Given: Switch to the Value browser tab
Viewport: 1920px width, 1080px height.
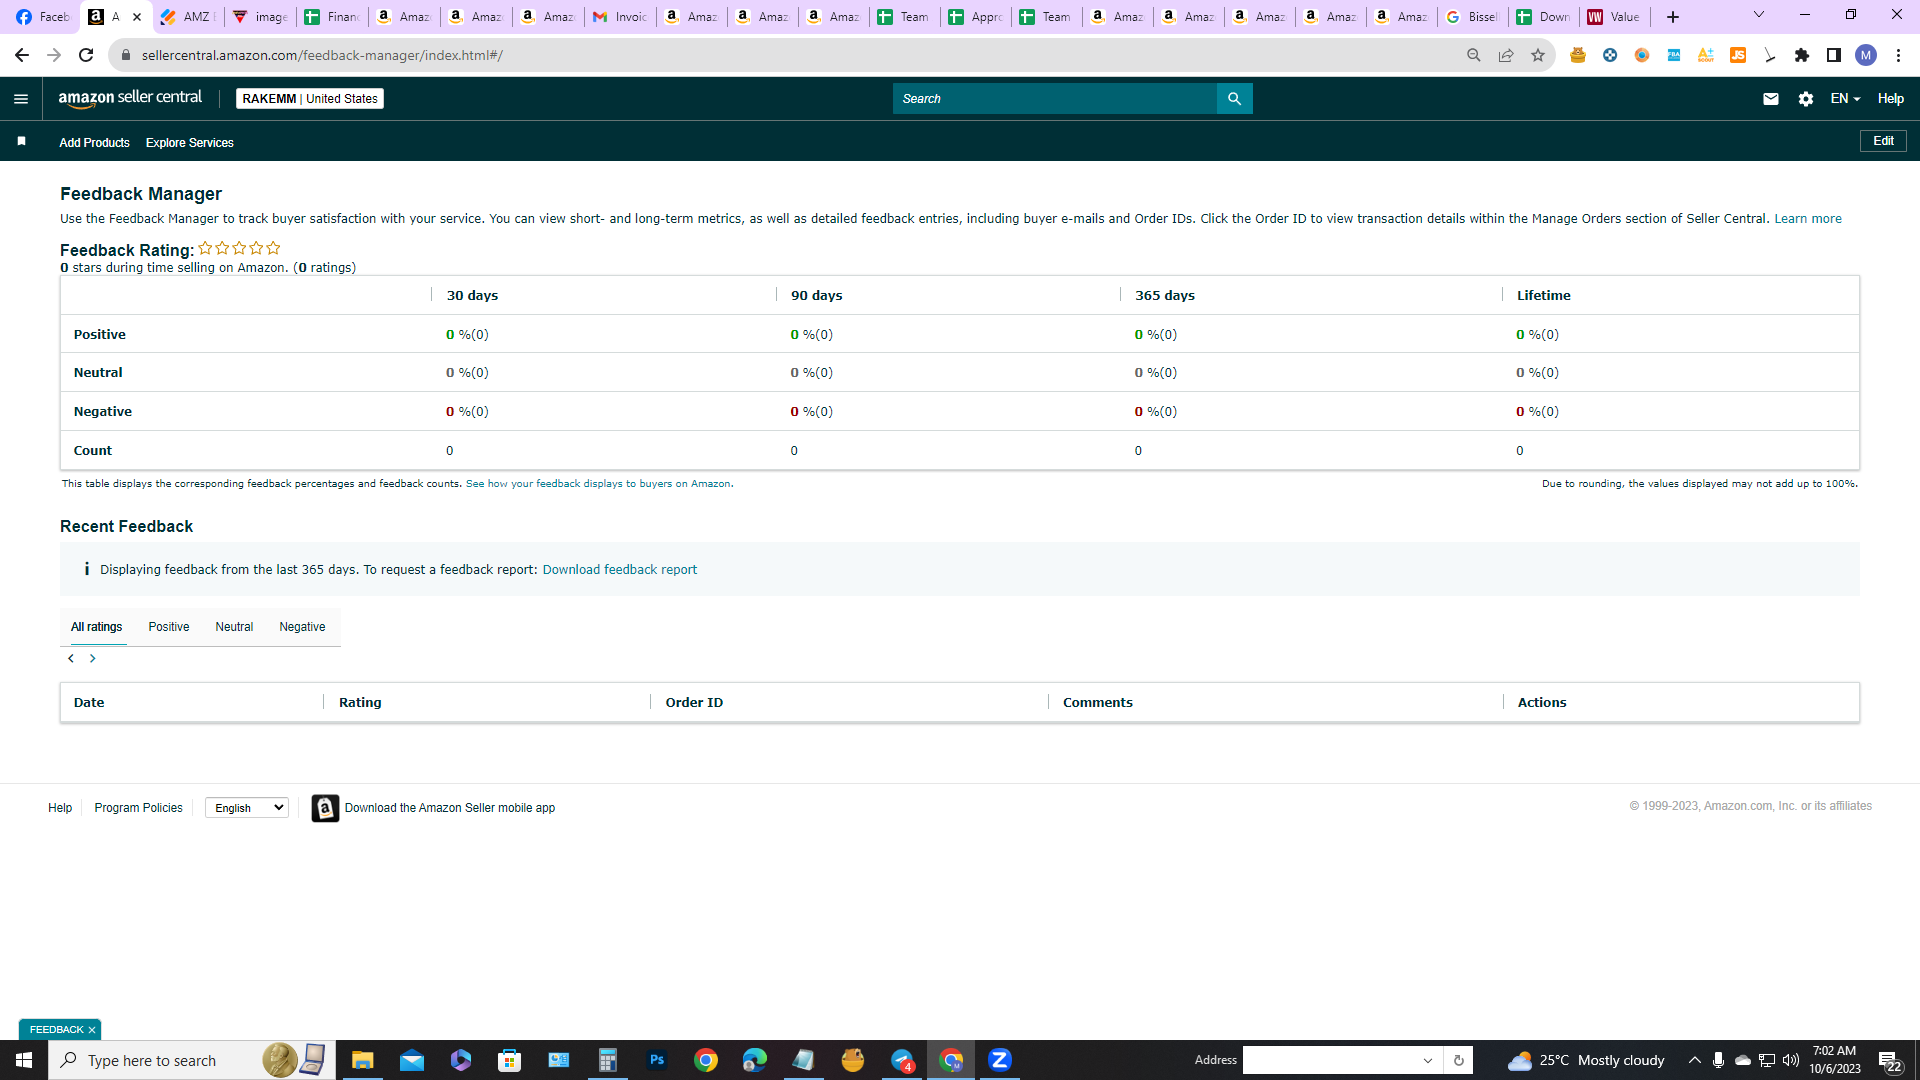Looking at the screenshot, I should [1614, 17].
